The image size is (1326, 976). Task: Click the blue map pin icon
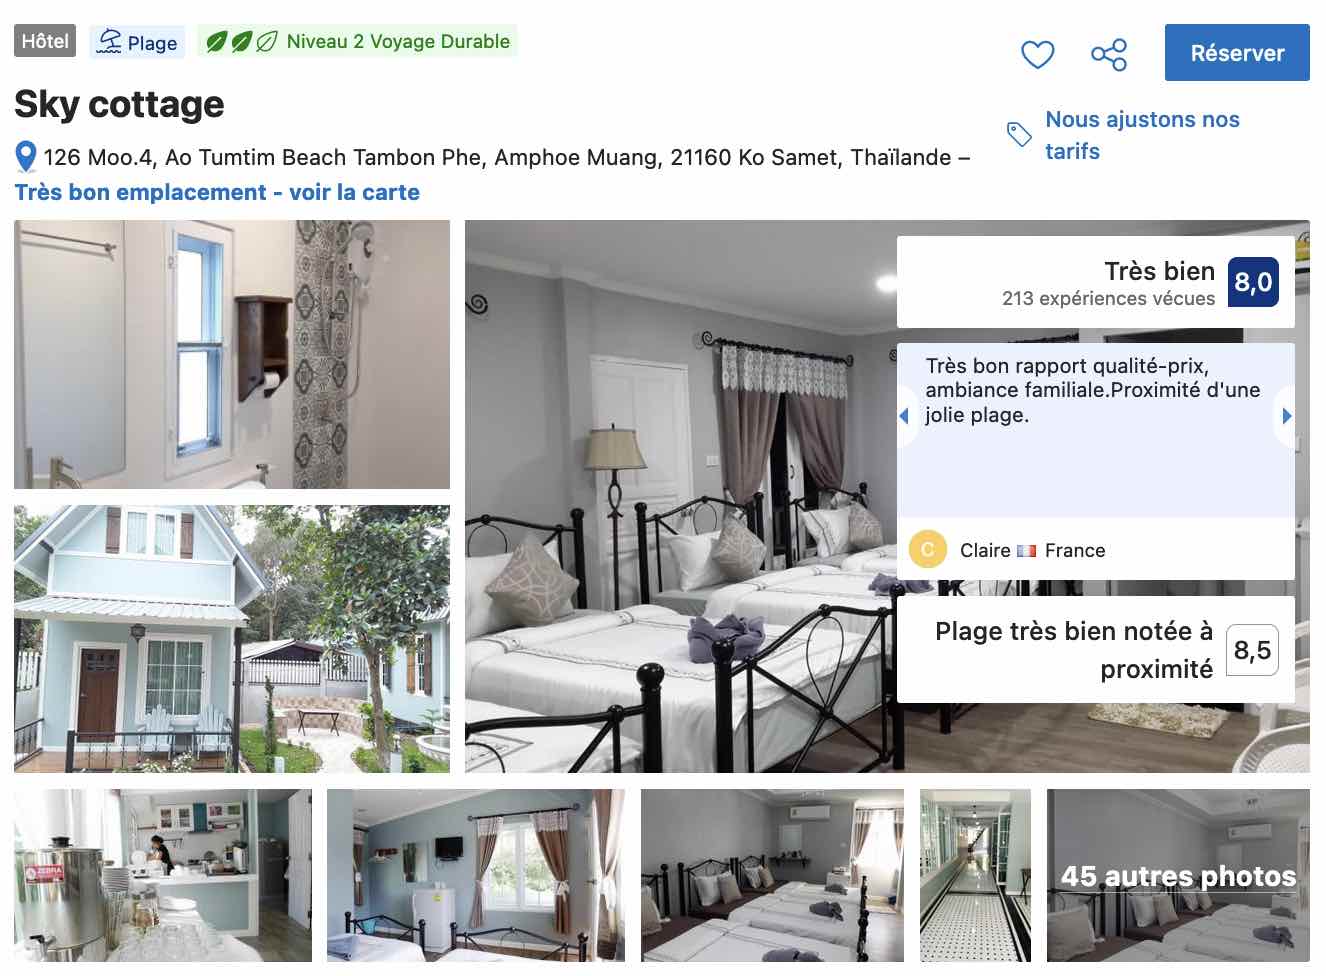coord(26,157)
